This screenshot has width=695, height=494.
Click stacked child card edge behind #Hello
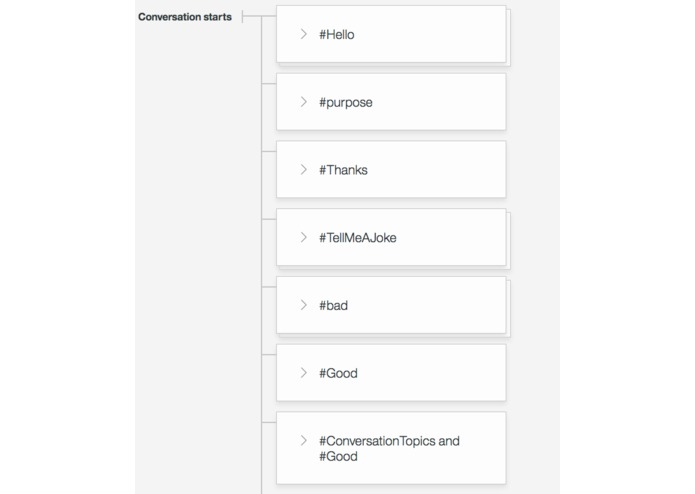point(508,38)
